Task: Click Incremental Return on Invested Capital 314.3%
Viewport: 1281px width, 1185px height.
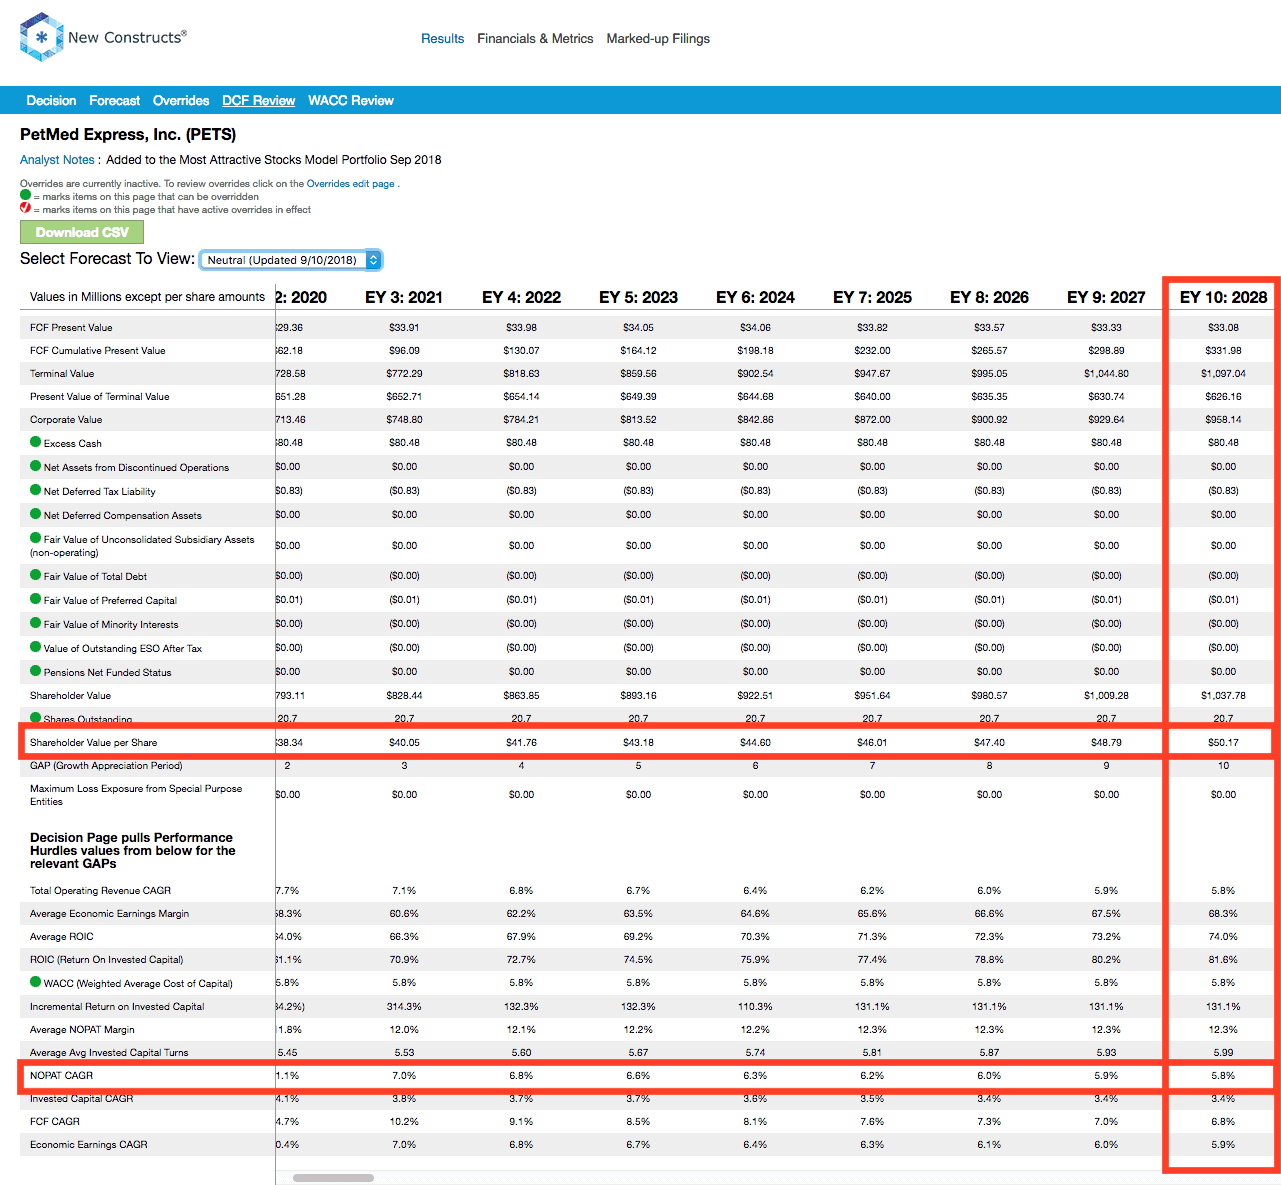Action: point(404,1006)
